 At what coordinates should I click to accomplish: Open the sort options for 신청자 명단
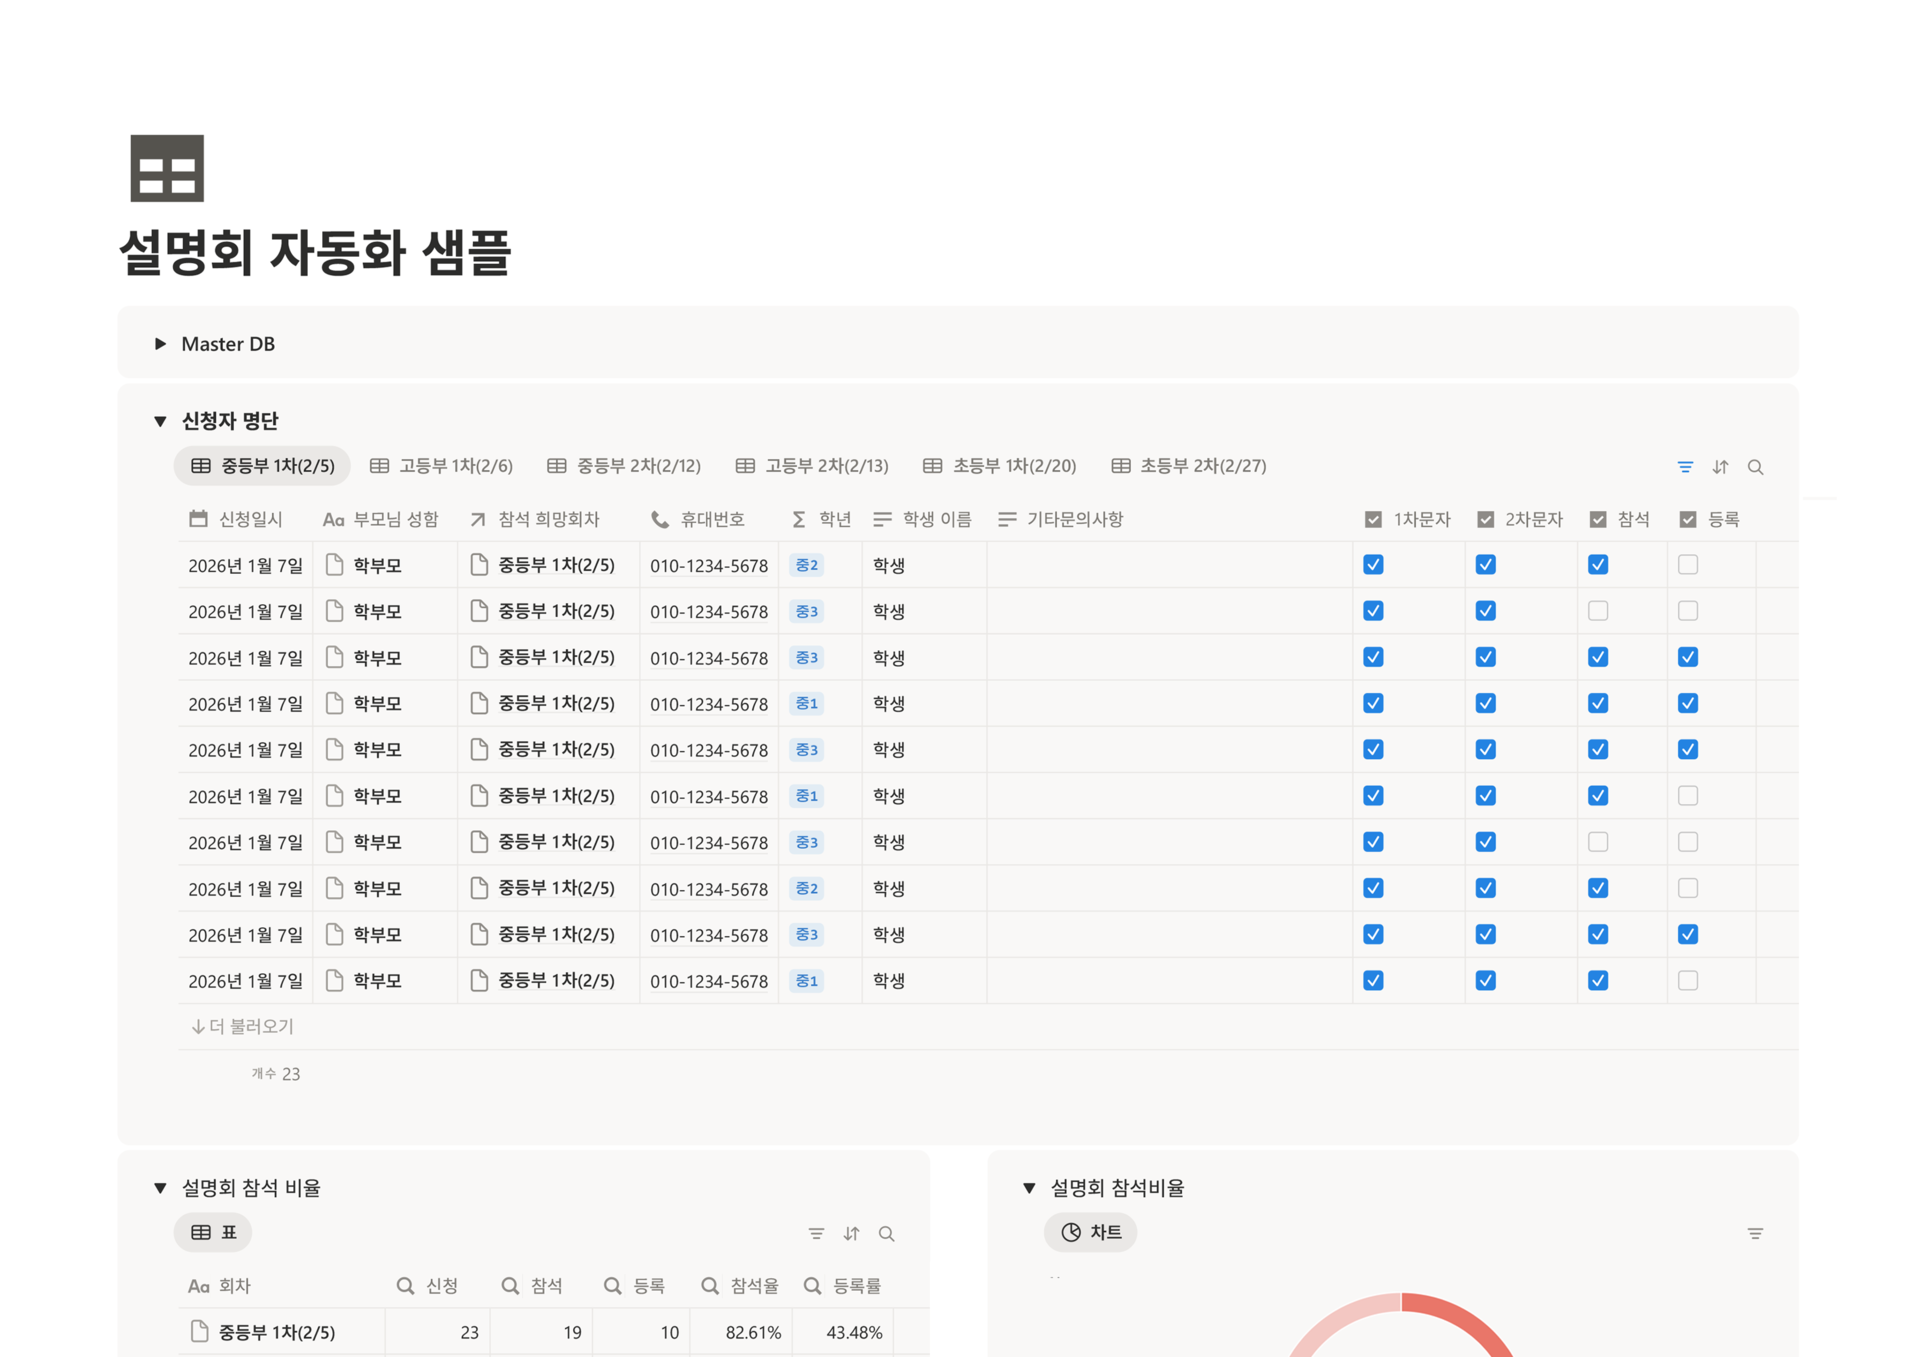(1720, 466)
